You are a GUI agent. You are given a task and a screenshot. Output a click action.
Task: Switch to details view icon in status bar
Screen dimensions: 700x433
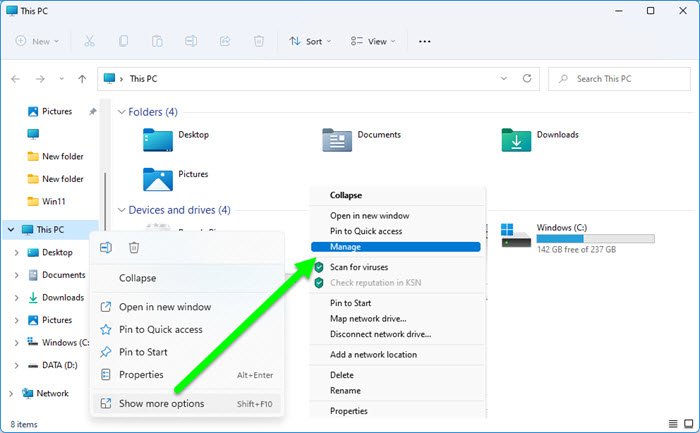click(x=673, y=424)
